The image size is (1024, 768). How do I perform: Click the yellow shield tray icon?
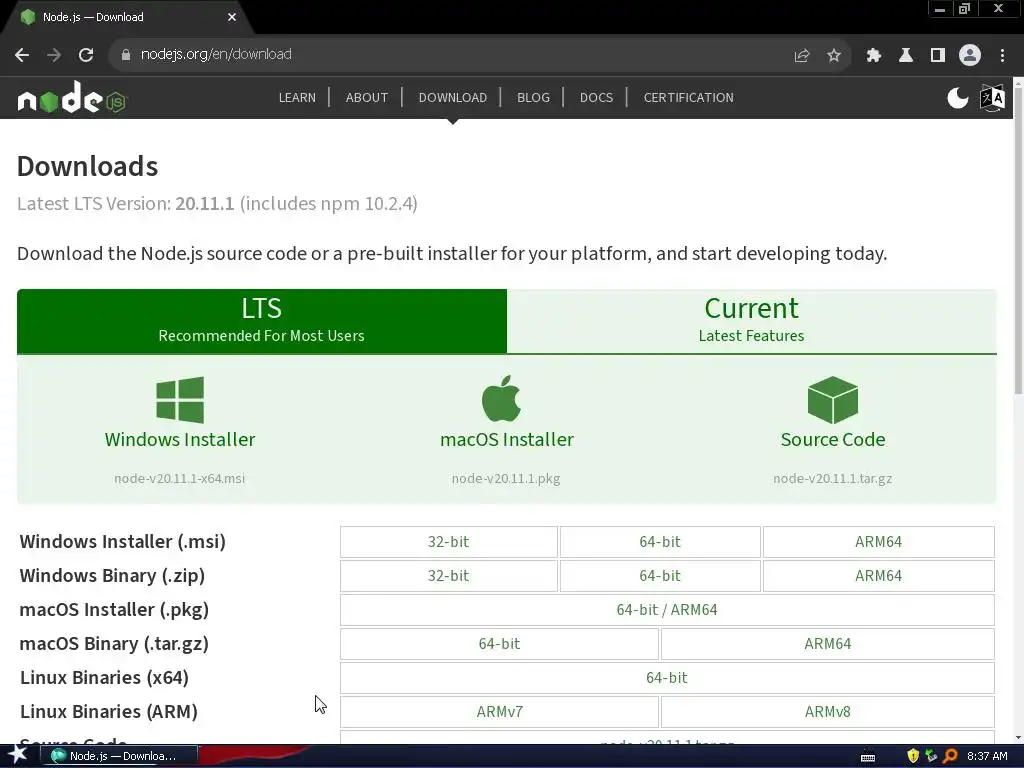[x=913, y=756]
